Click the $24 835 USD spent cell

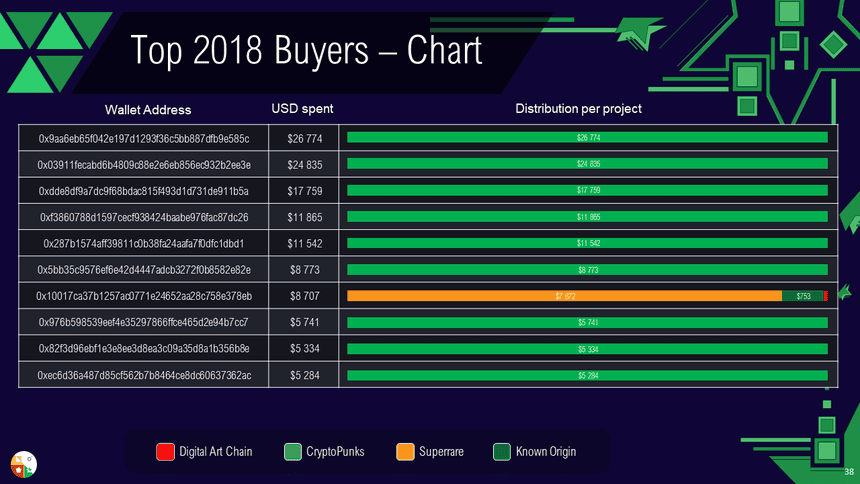point(303,164)
